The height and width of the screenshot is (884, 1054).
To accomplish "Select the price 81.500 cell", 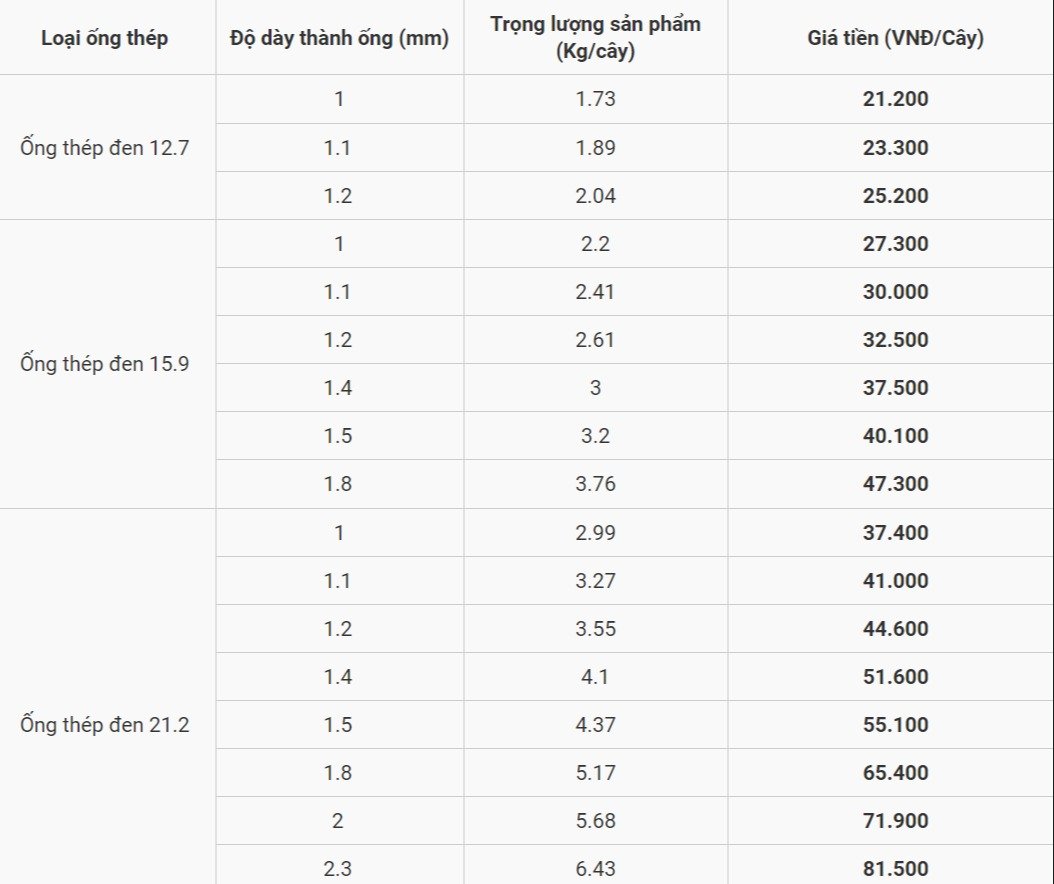I will click(x=895, y=866).
